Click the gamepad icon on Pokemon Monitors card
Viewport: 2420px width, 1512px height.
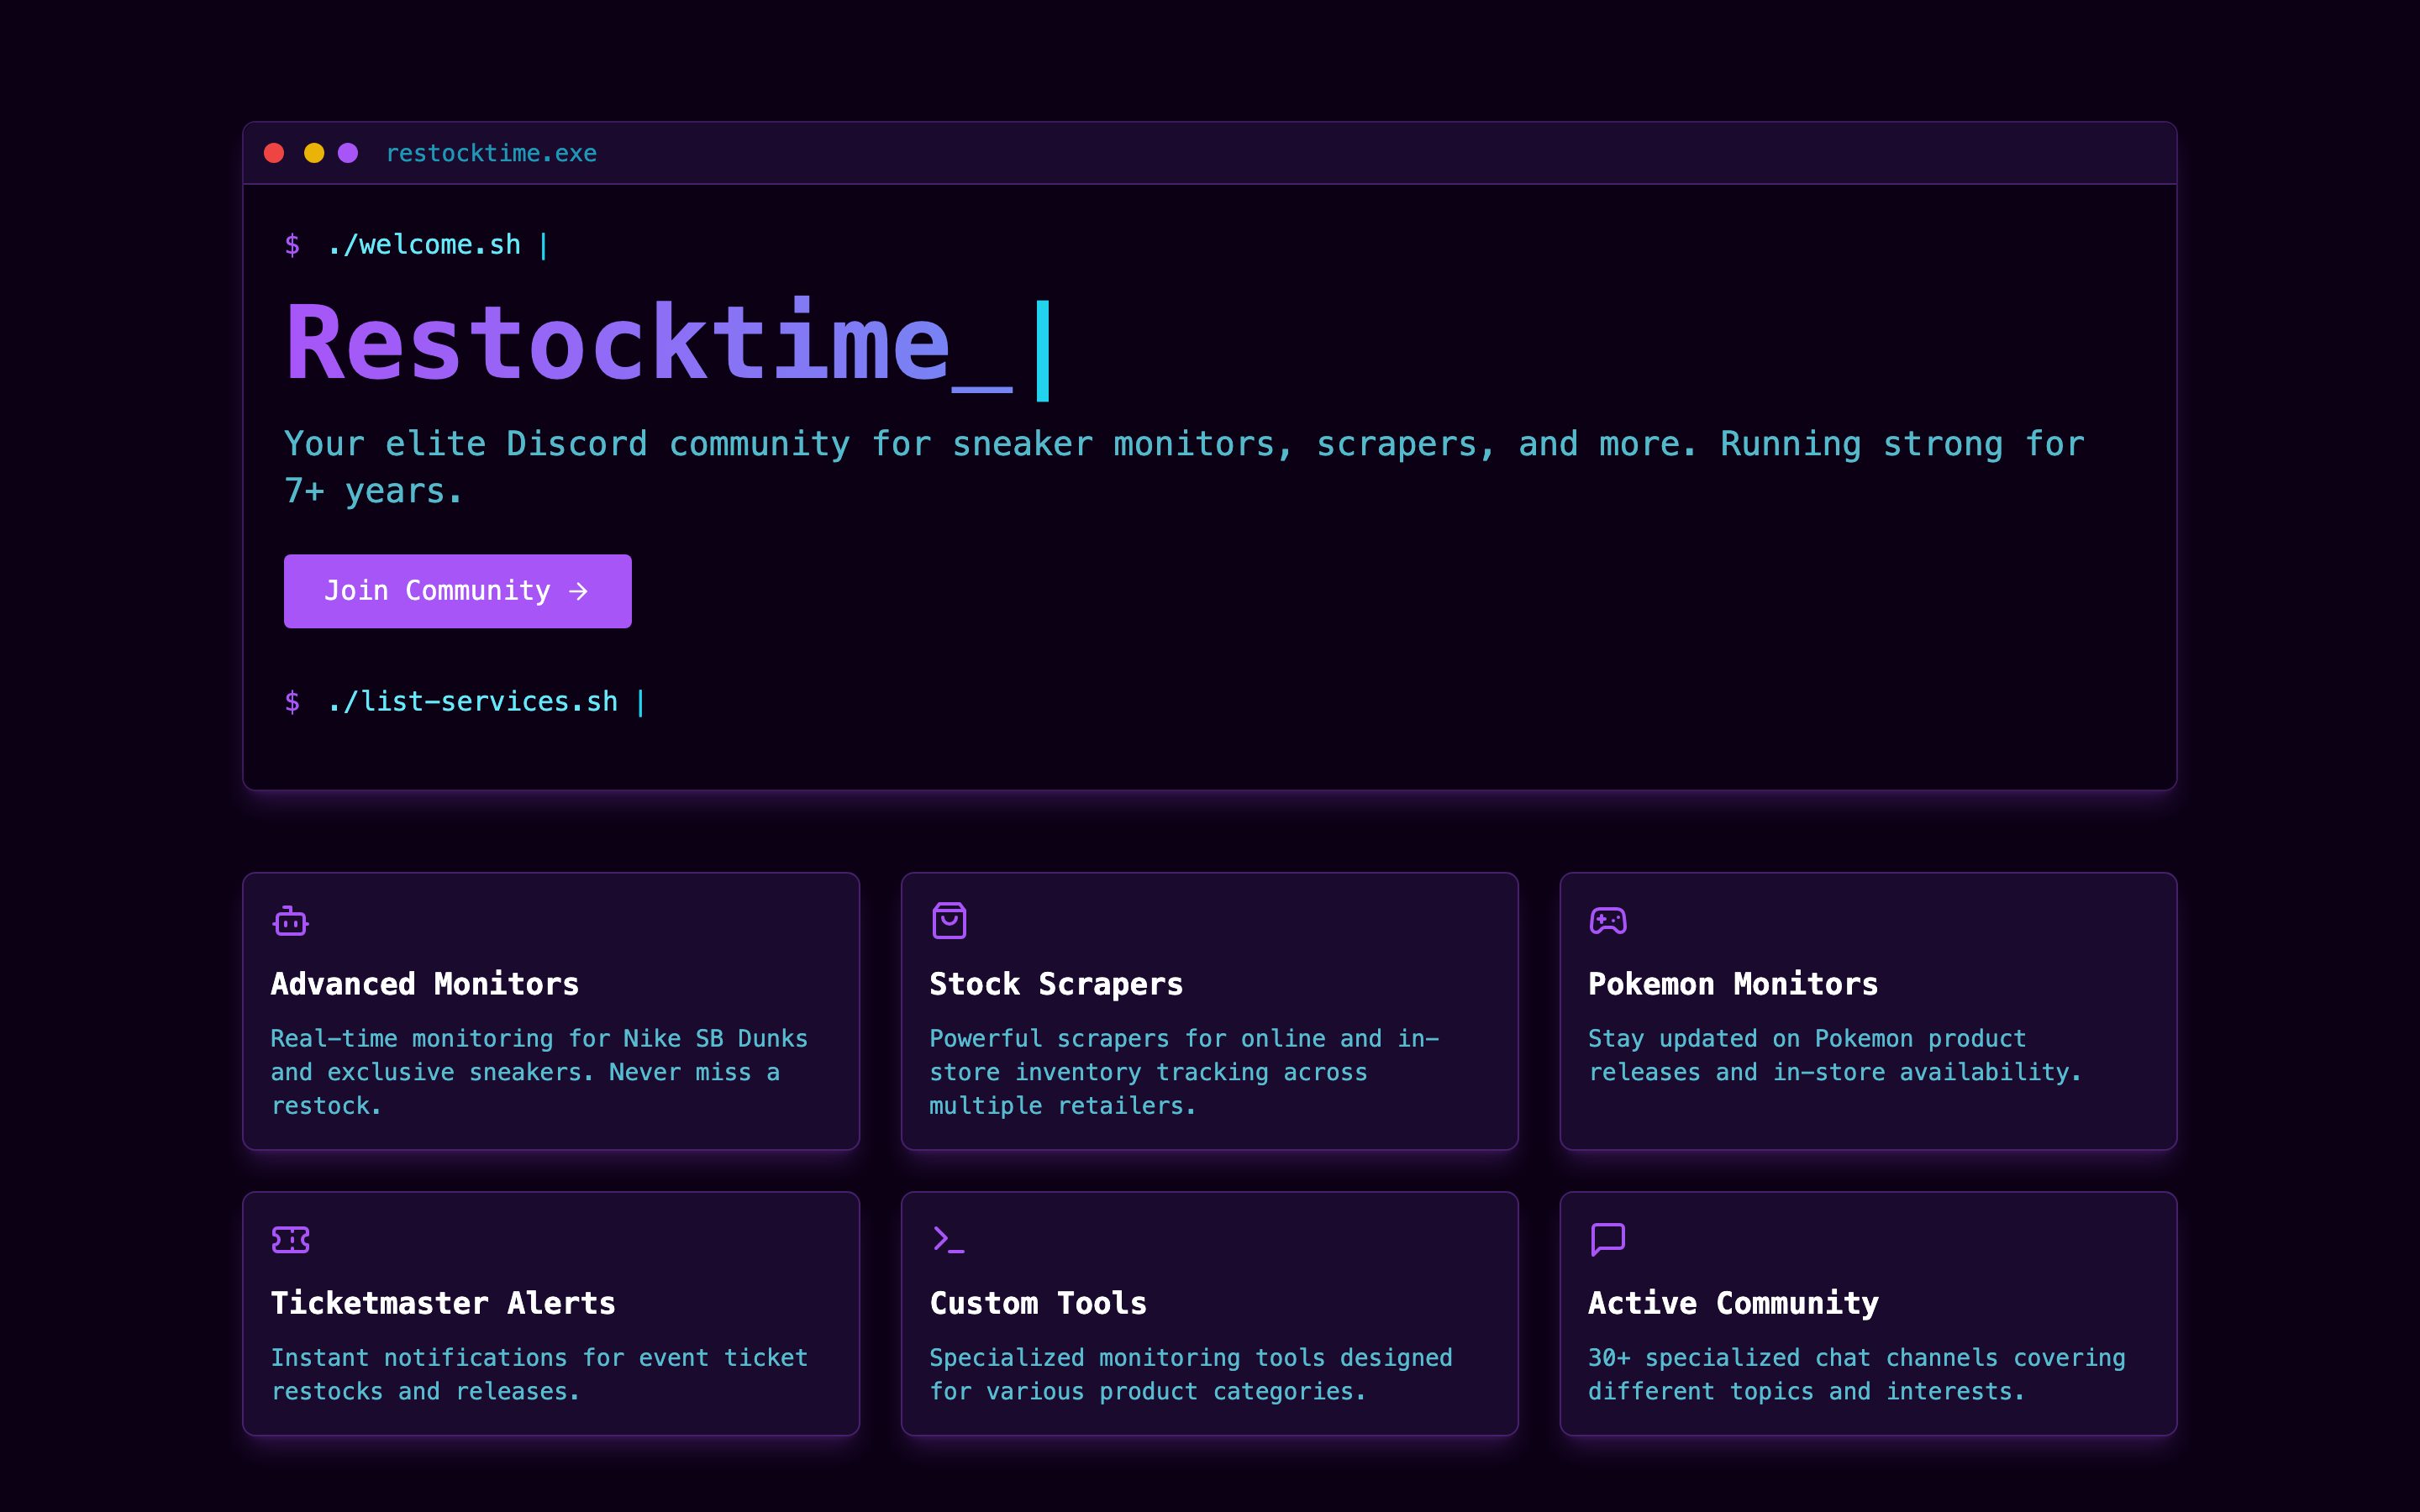(1608, 921)
